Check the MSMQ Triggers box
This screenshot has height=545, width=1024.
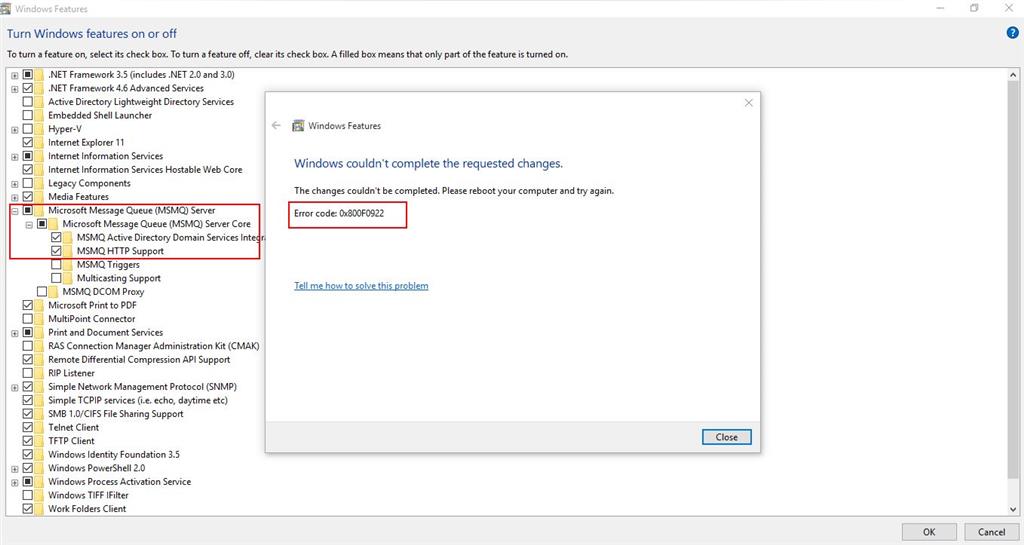coord(56,264)
